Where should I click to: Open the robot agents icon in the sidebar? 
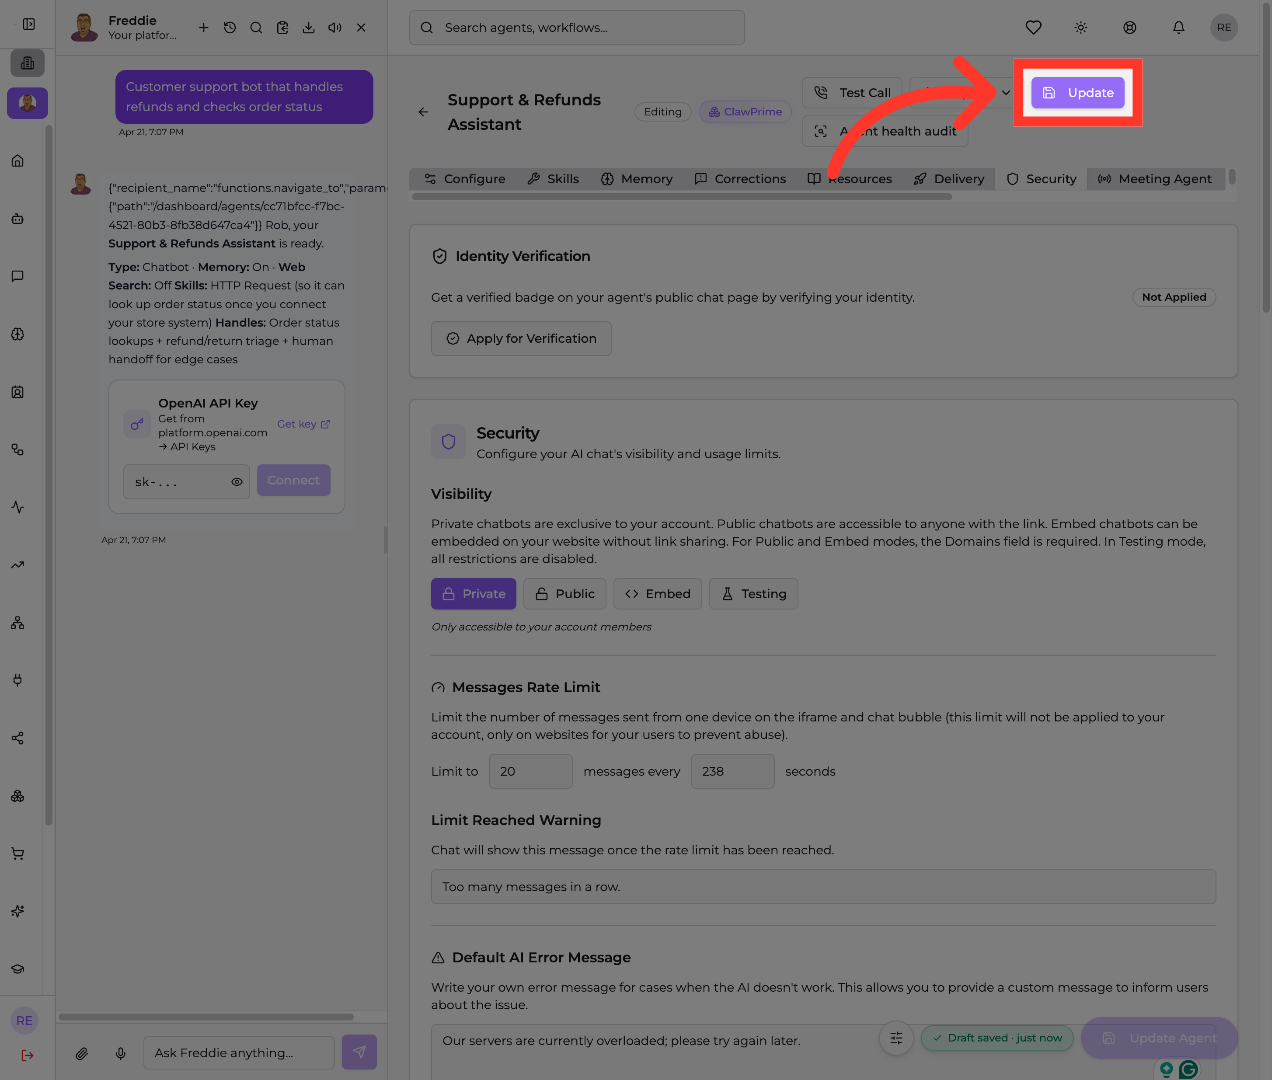click(17, 219)
